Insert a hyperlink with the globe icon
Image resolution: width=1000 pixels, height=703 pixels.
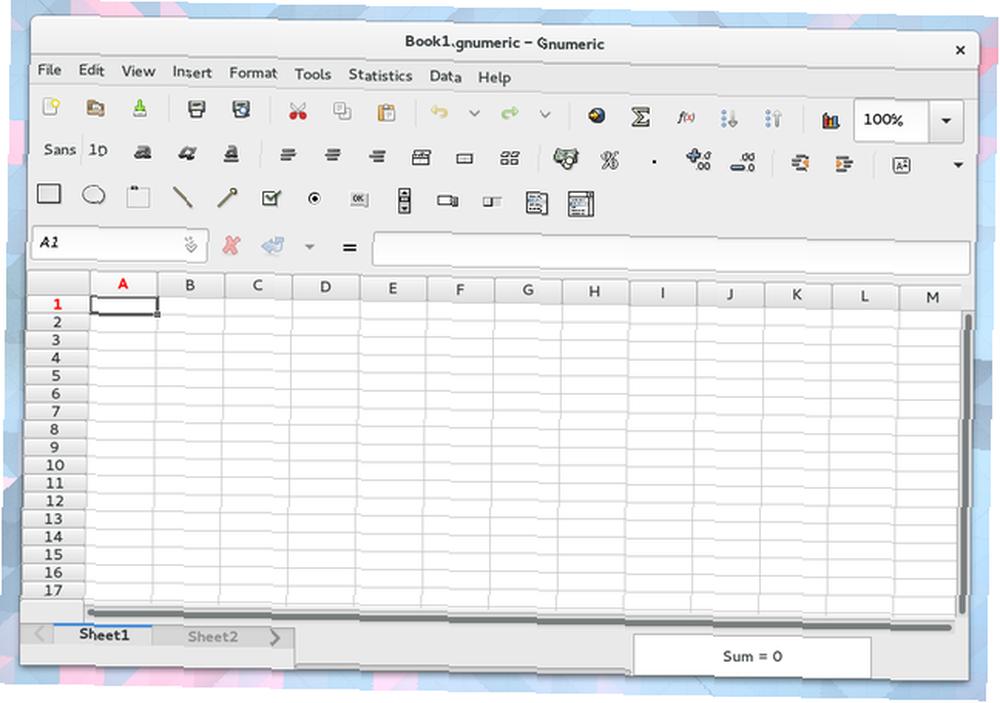click(596, 115)
